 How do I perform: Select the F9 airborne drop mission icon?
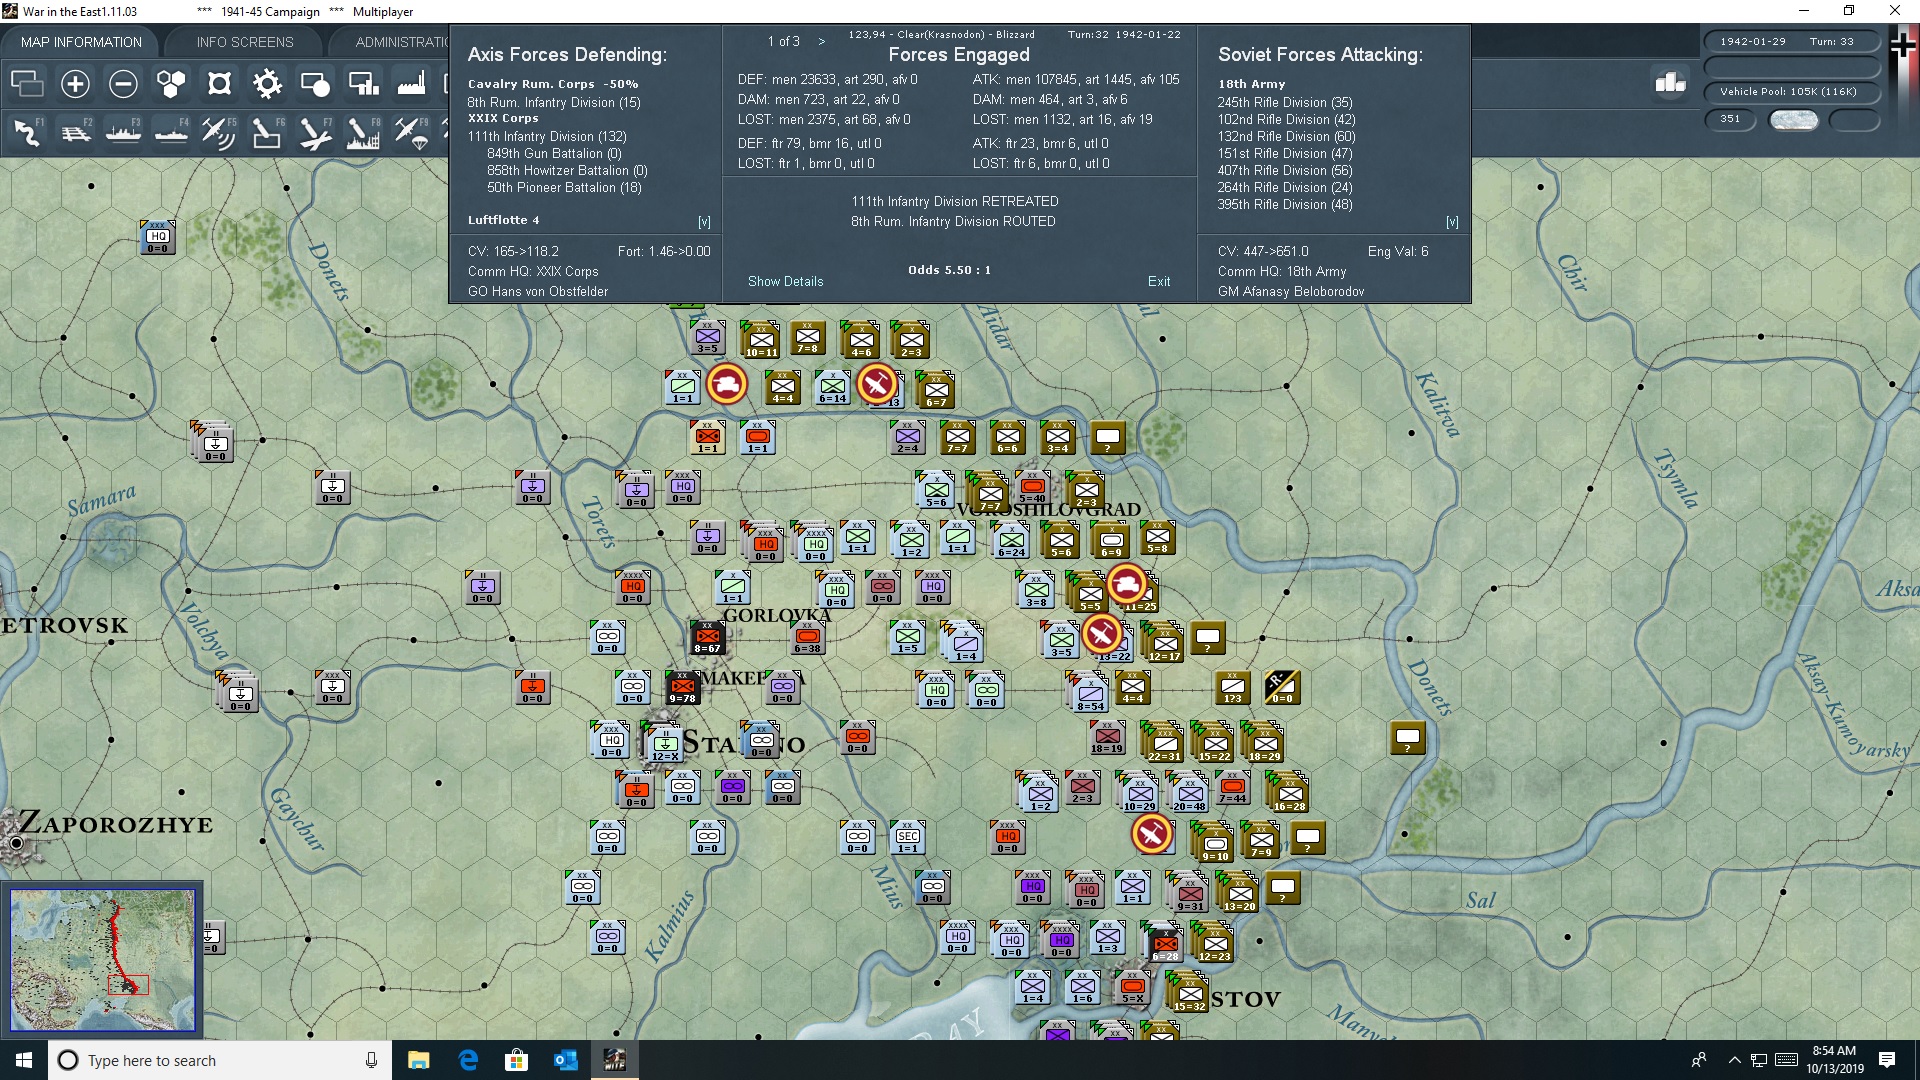411,133
